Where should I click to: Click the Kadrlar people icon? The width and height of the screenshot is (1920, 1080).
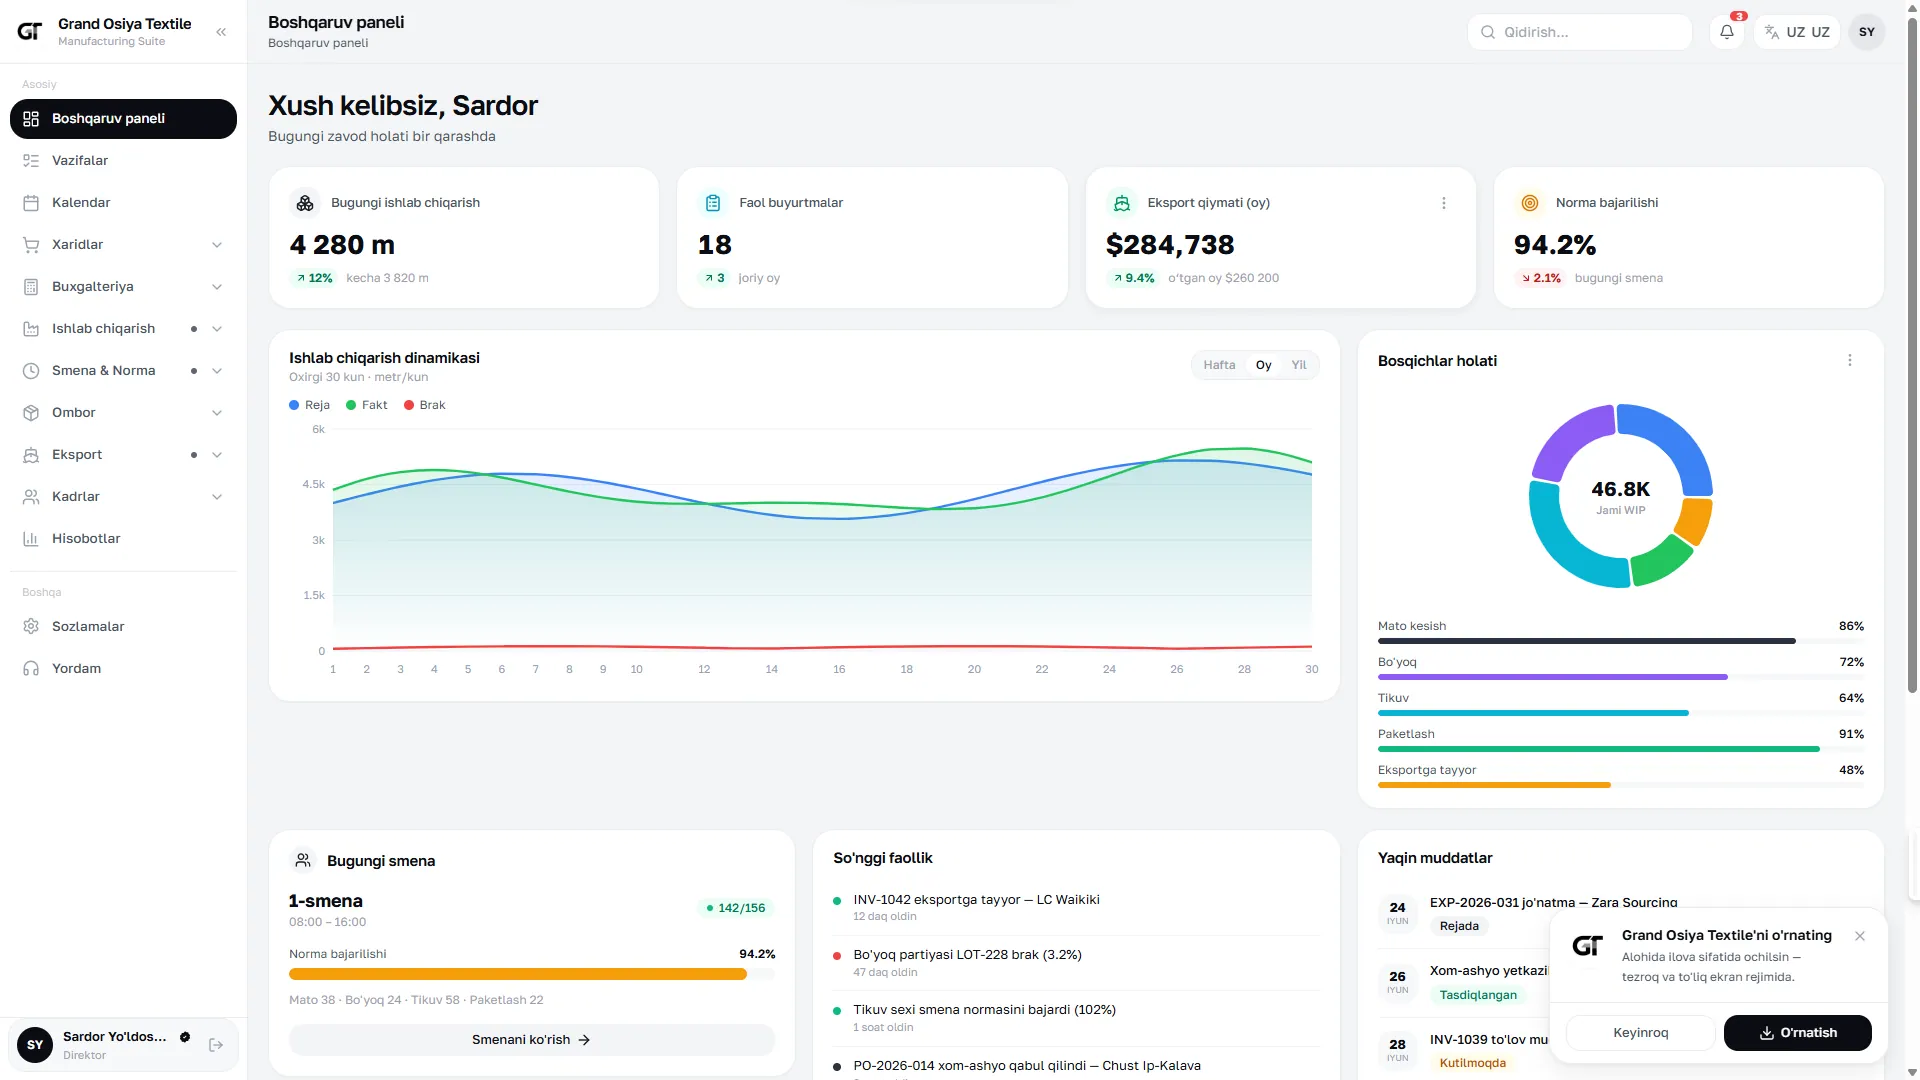[31, 496]
